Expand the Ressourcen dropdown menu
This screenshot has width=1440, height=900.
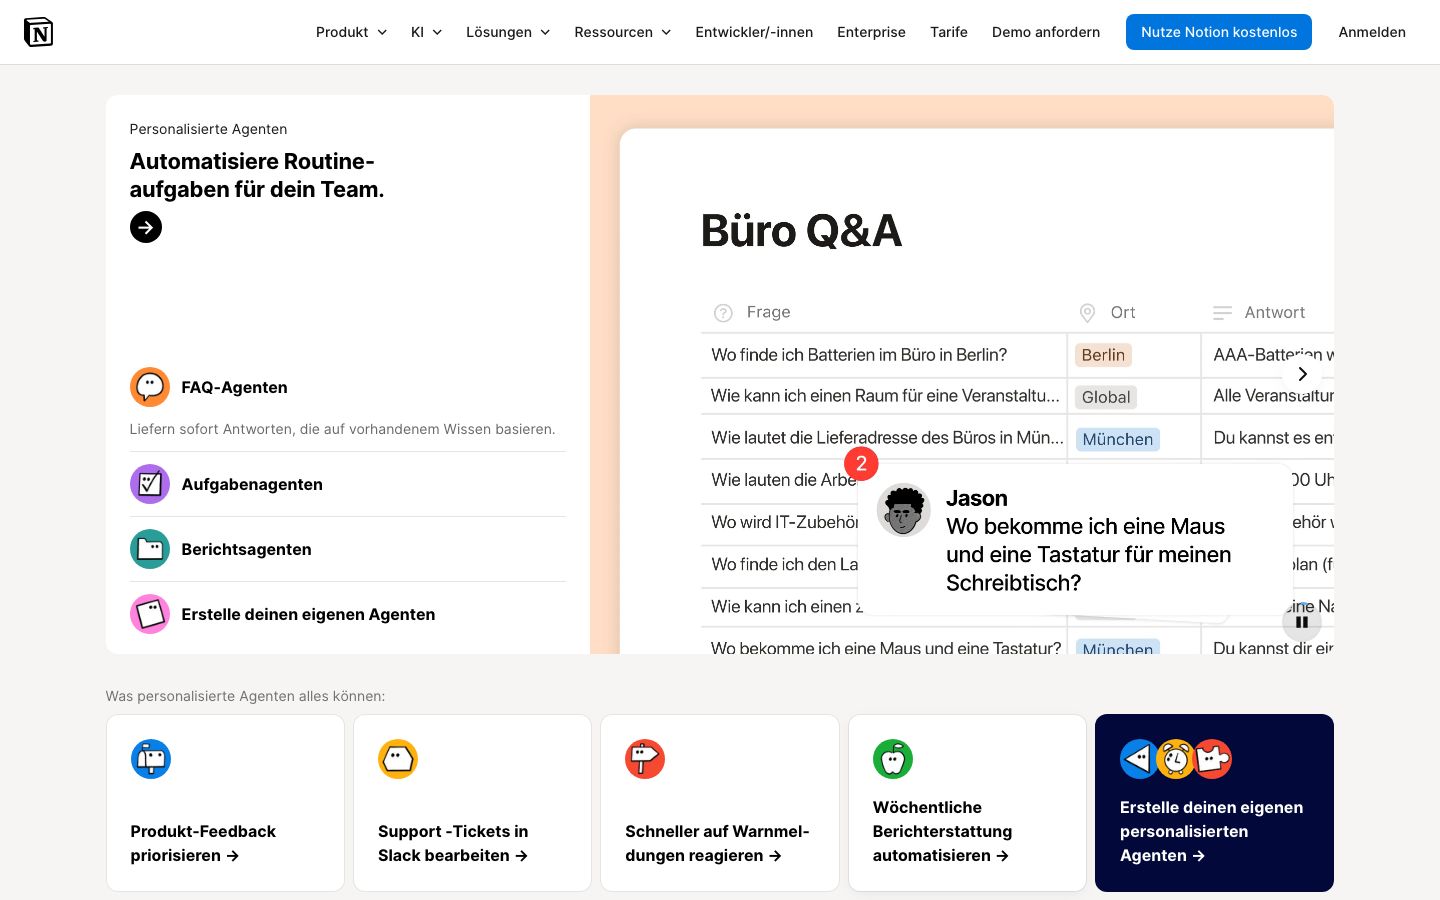point(622,32)
